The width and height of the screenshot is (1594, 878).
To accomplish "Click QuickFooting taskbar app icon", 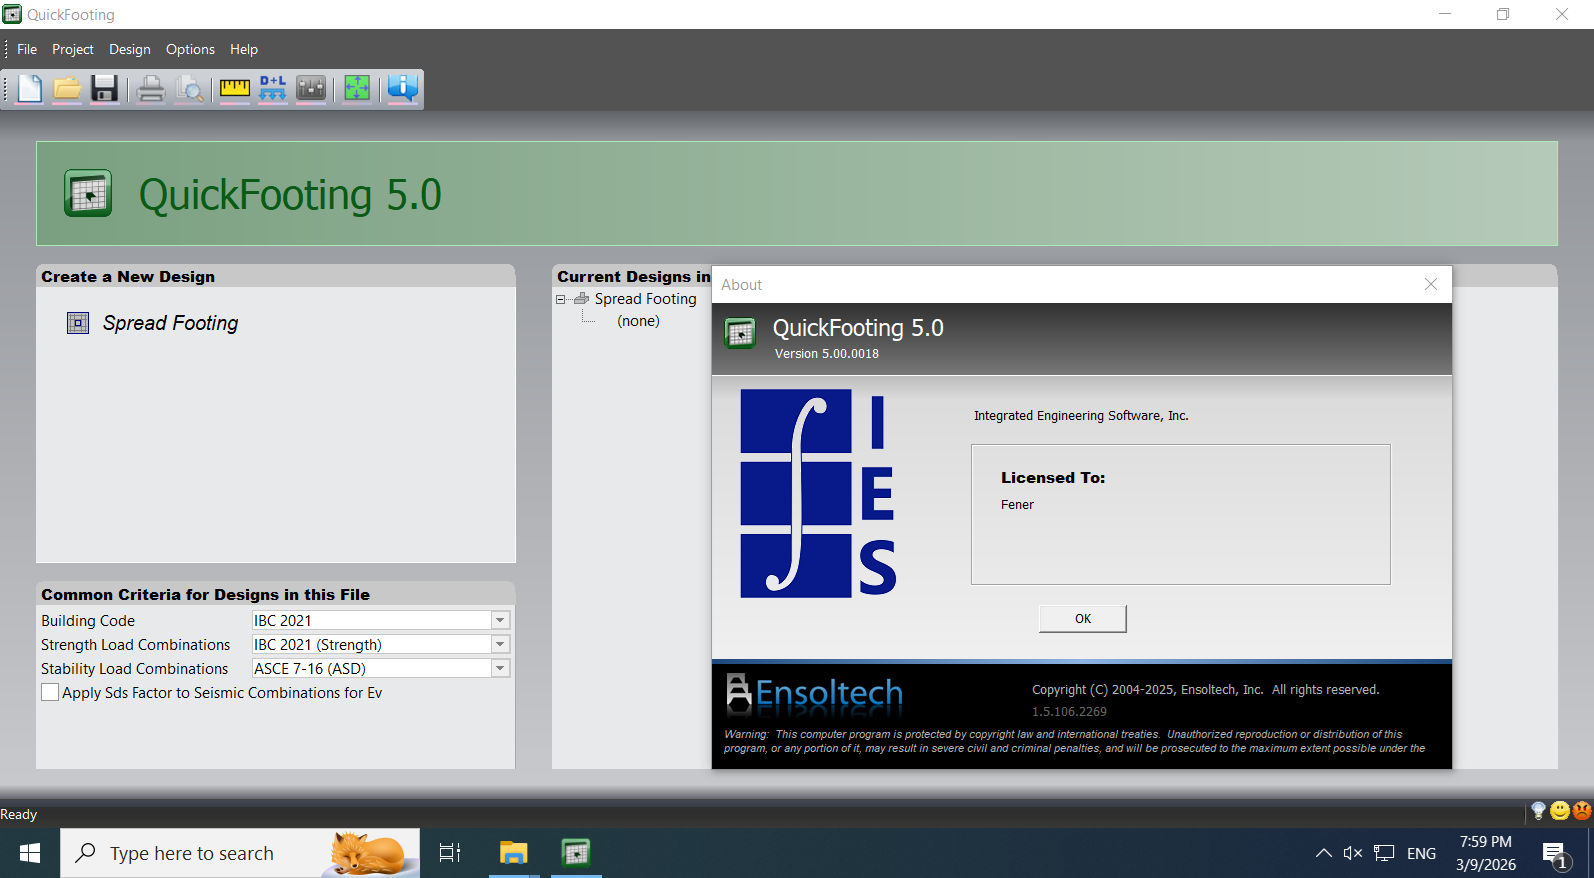I will [576, 853].
